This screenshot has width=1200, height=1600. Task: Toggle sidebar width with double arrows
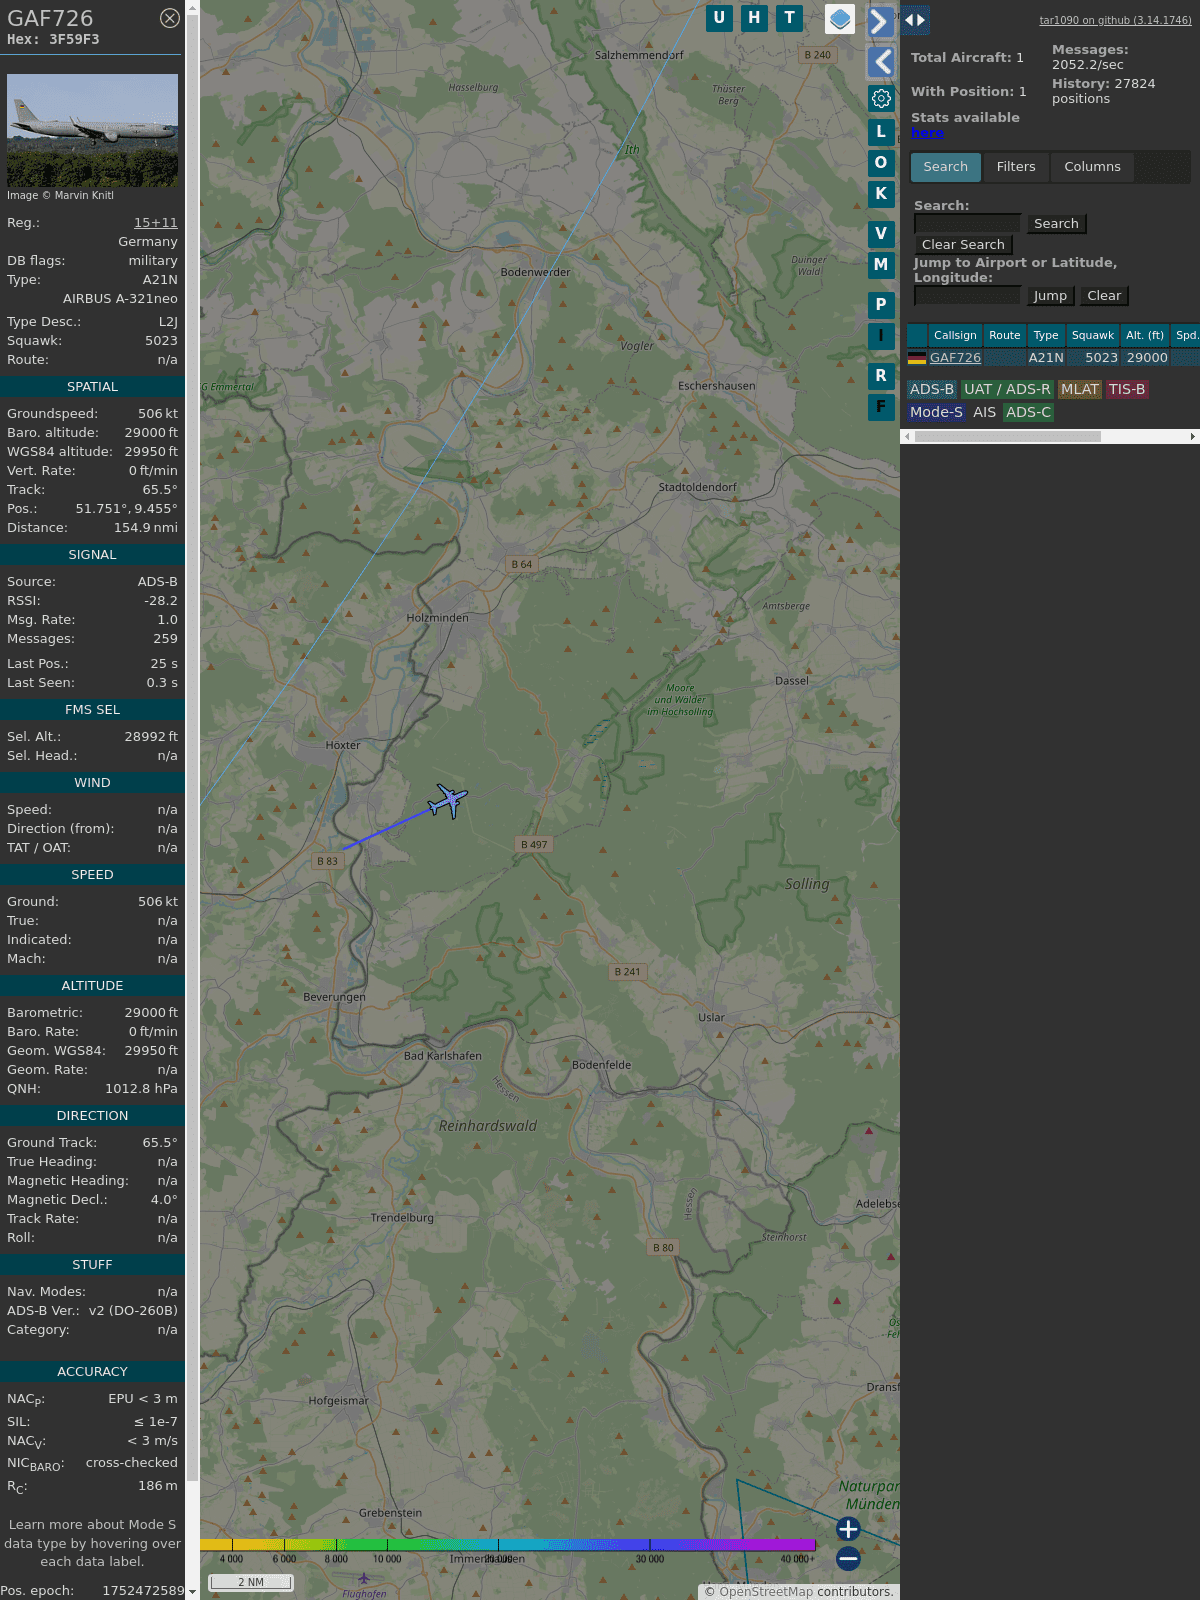[x=915, y=20]
